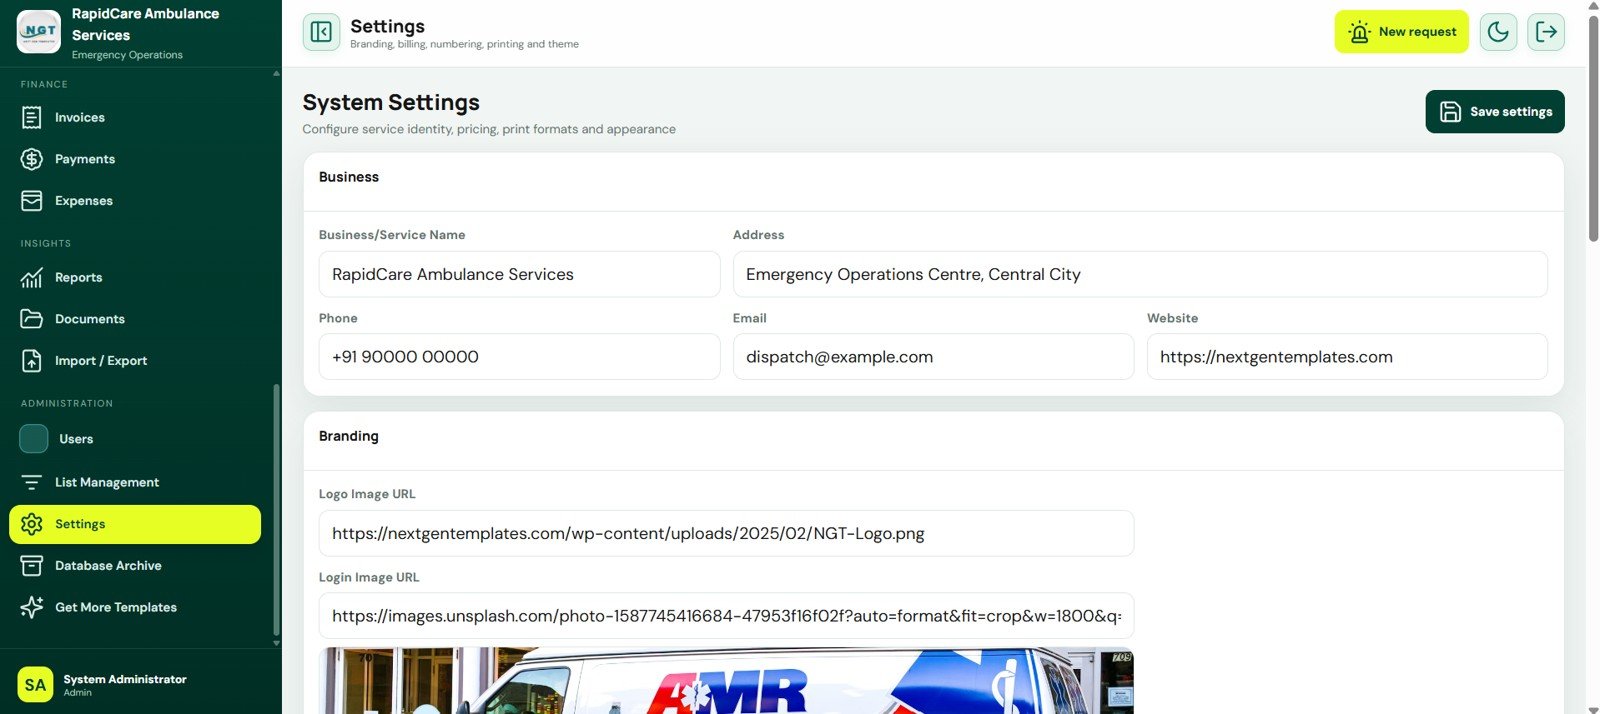Click the Save settings button
The height and width of the screenshot is (714, 1600).
pyautogui.click(x=1495, y=112)
